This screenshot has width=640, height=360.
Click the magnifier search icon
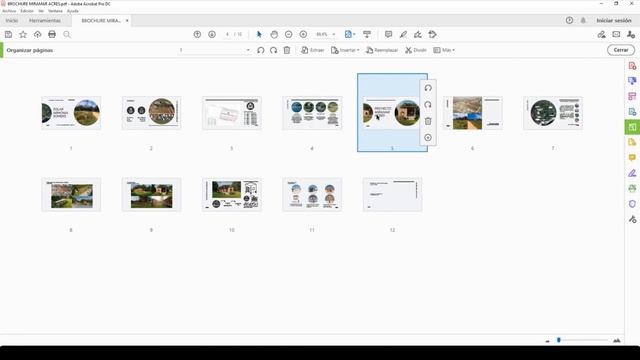[67, 35]
